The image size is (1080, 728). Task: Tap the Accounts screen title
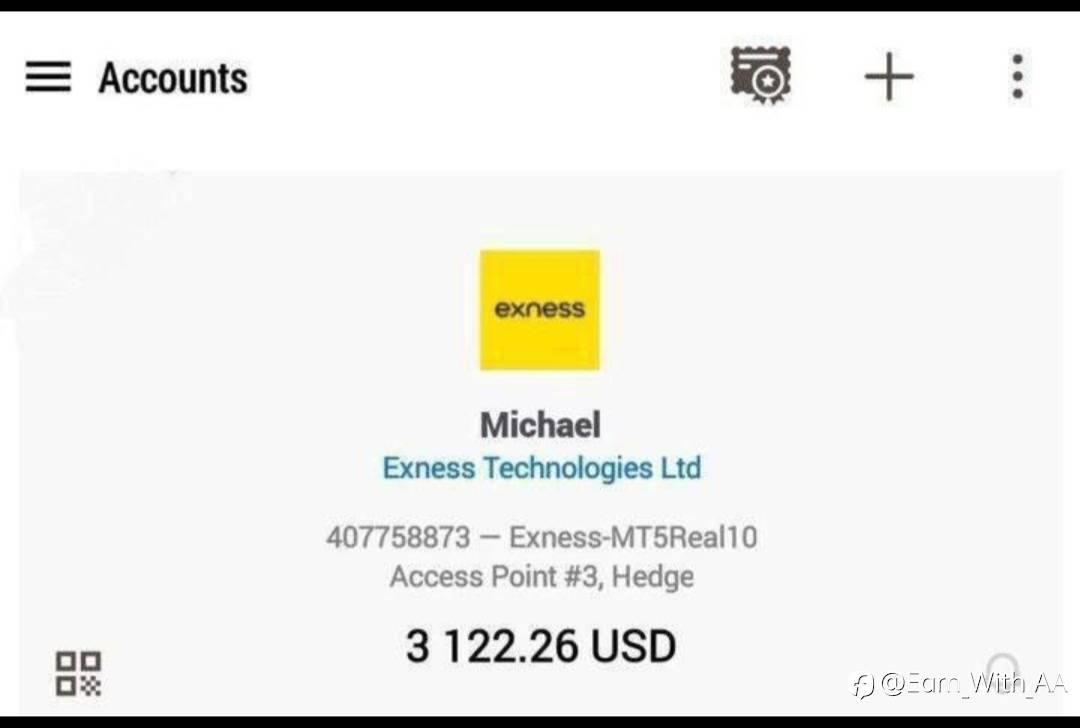(x=173, y=78)
